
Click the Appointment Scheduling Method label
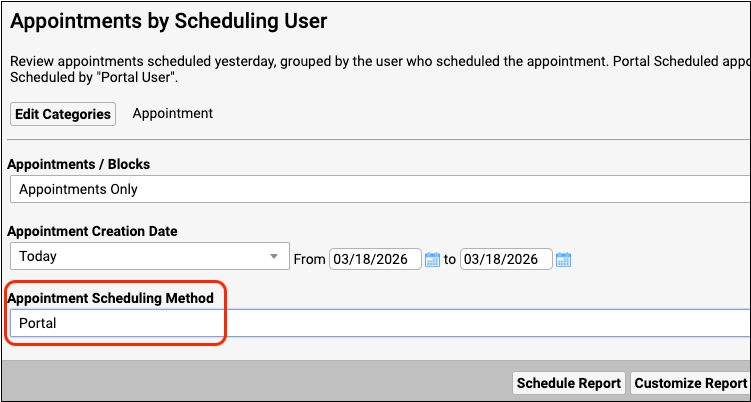110,299
